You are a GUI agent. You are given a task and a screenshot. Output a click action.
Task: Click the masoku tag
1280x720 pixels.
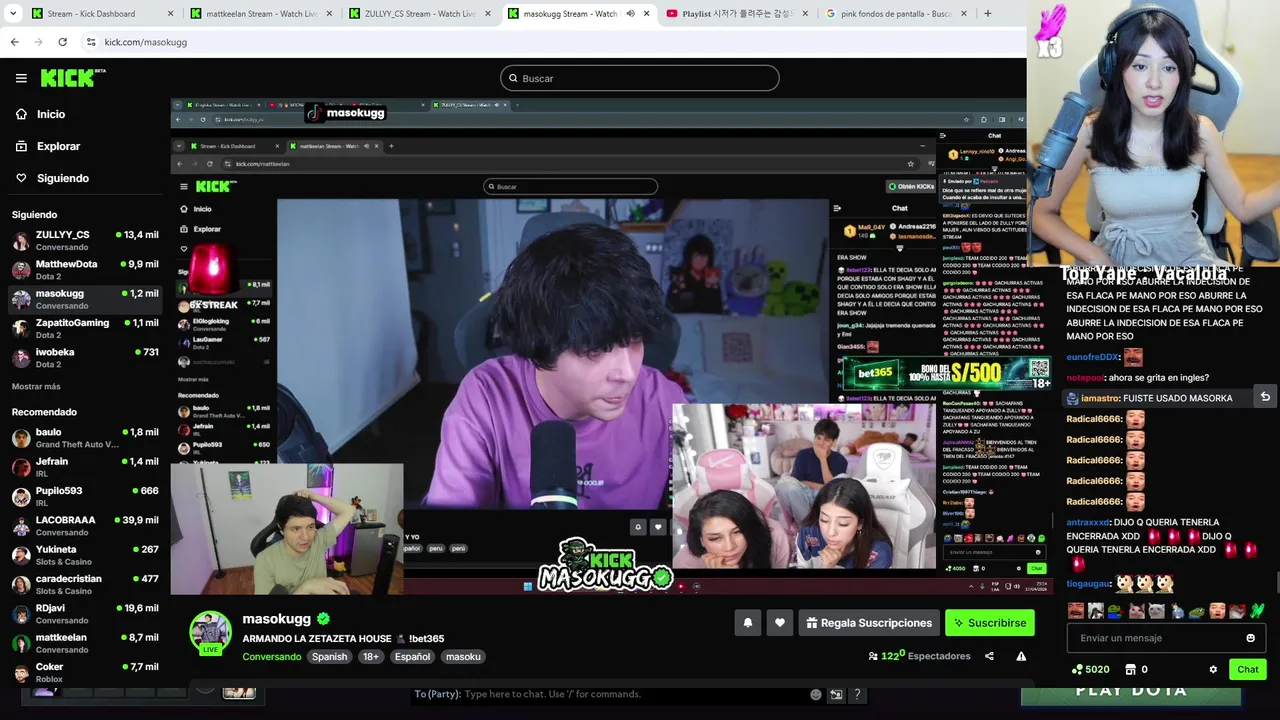pyautogui.click(x=463, y=657)
